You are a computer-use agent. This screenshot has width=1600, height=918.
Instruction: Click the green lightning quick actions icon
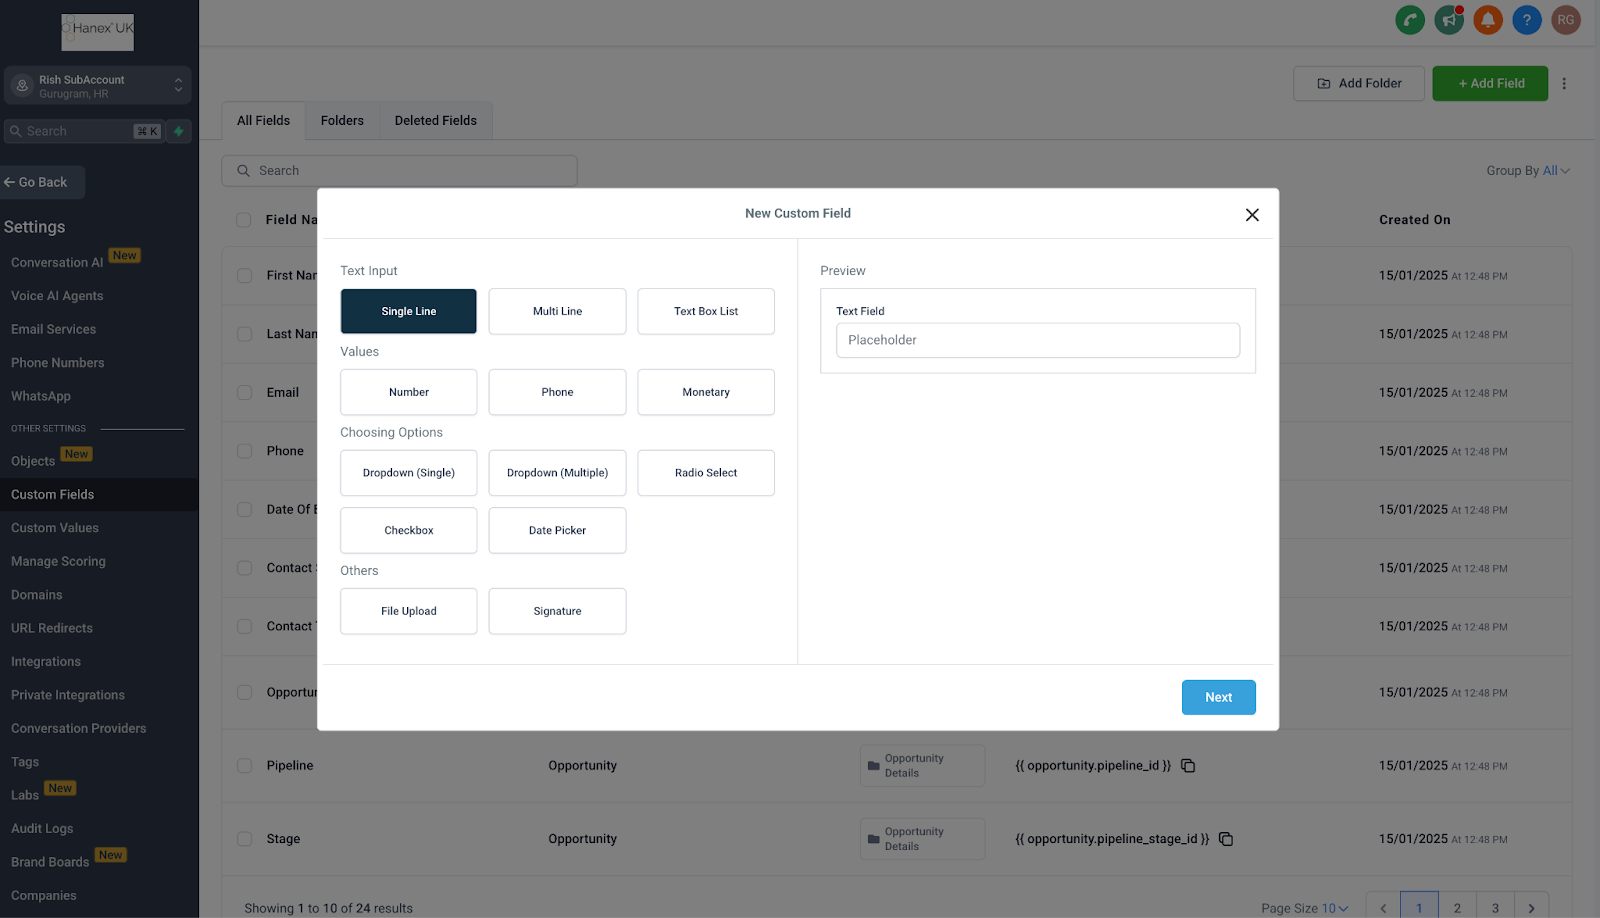click(x=179, y=131)
